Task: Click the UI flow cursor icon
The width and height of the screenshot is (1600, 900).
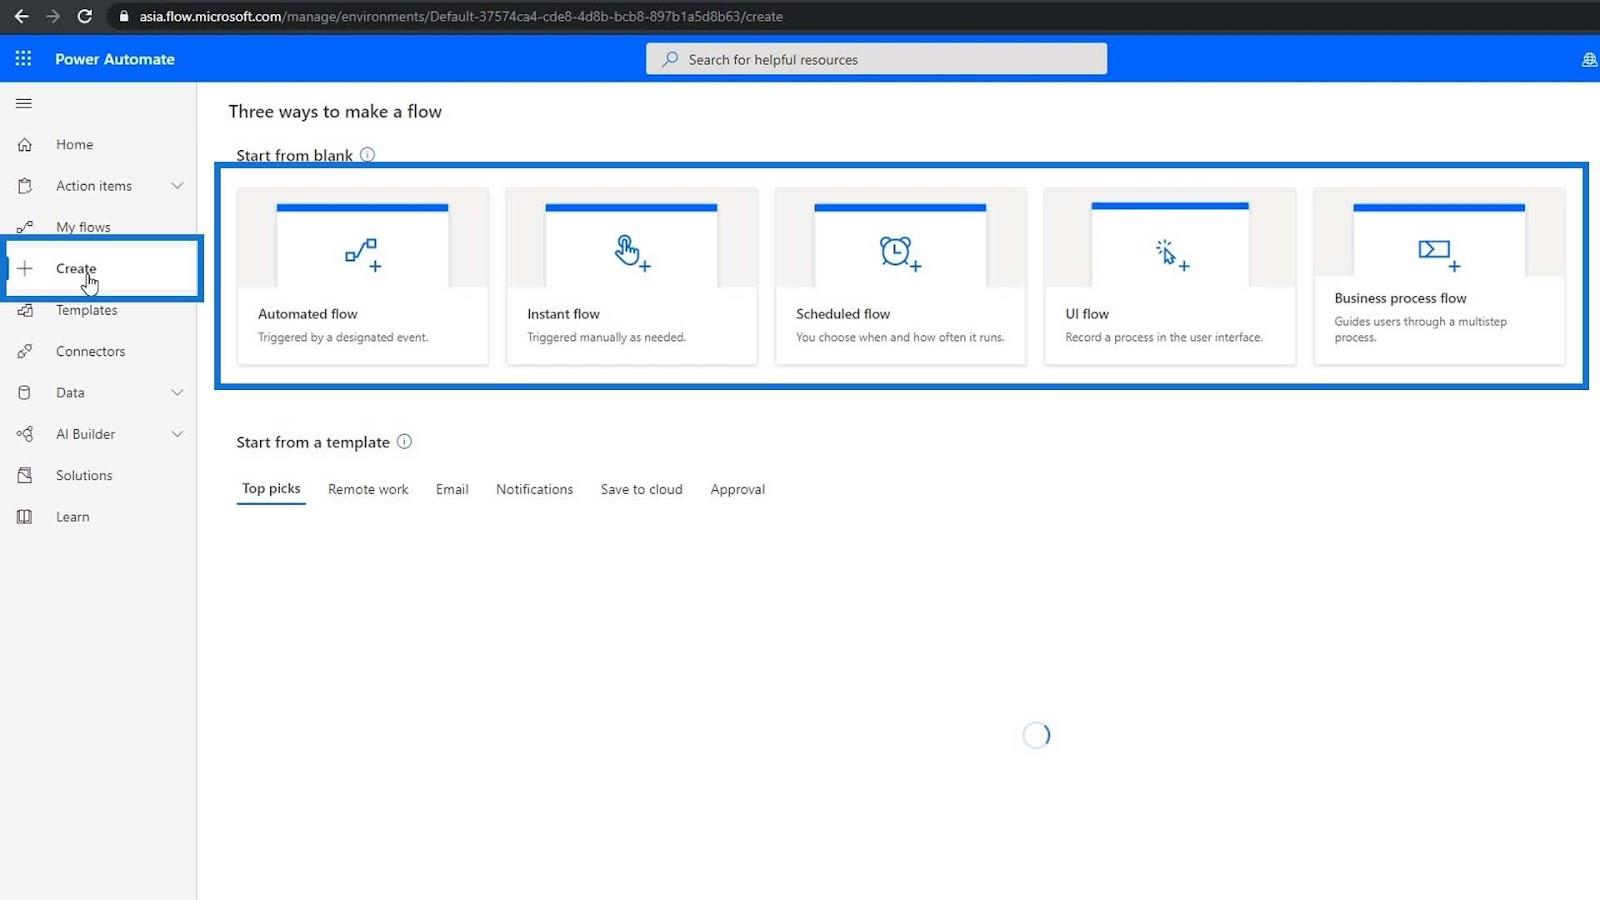Action: 1171,254
